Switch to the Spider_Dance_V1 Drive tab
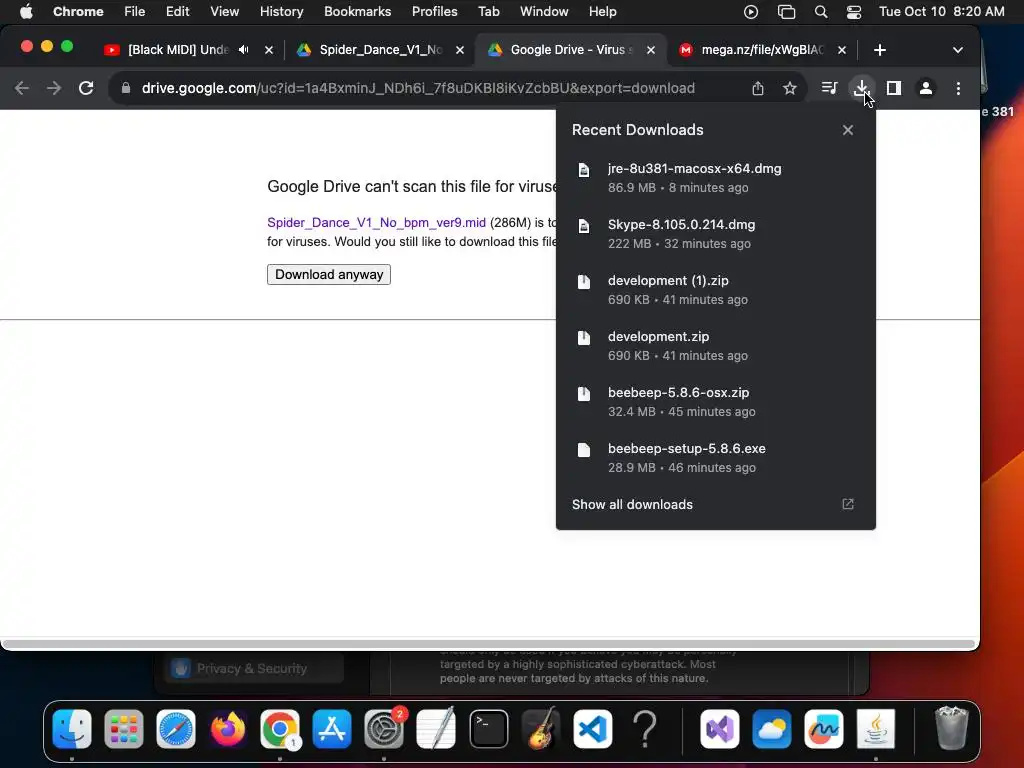 381,50
